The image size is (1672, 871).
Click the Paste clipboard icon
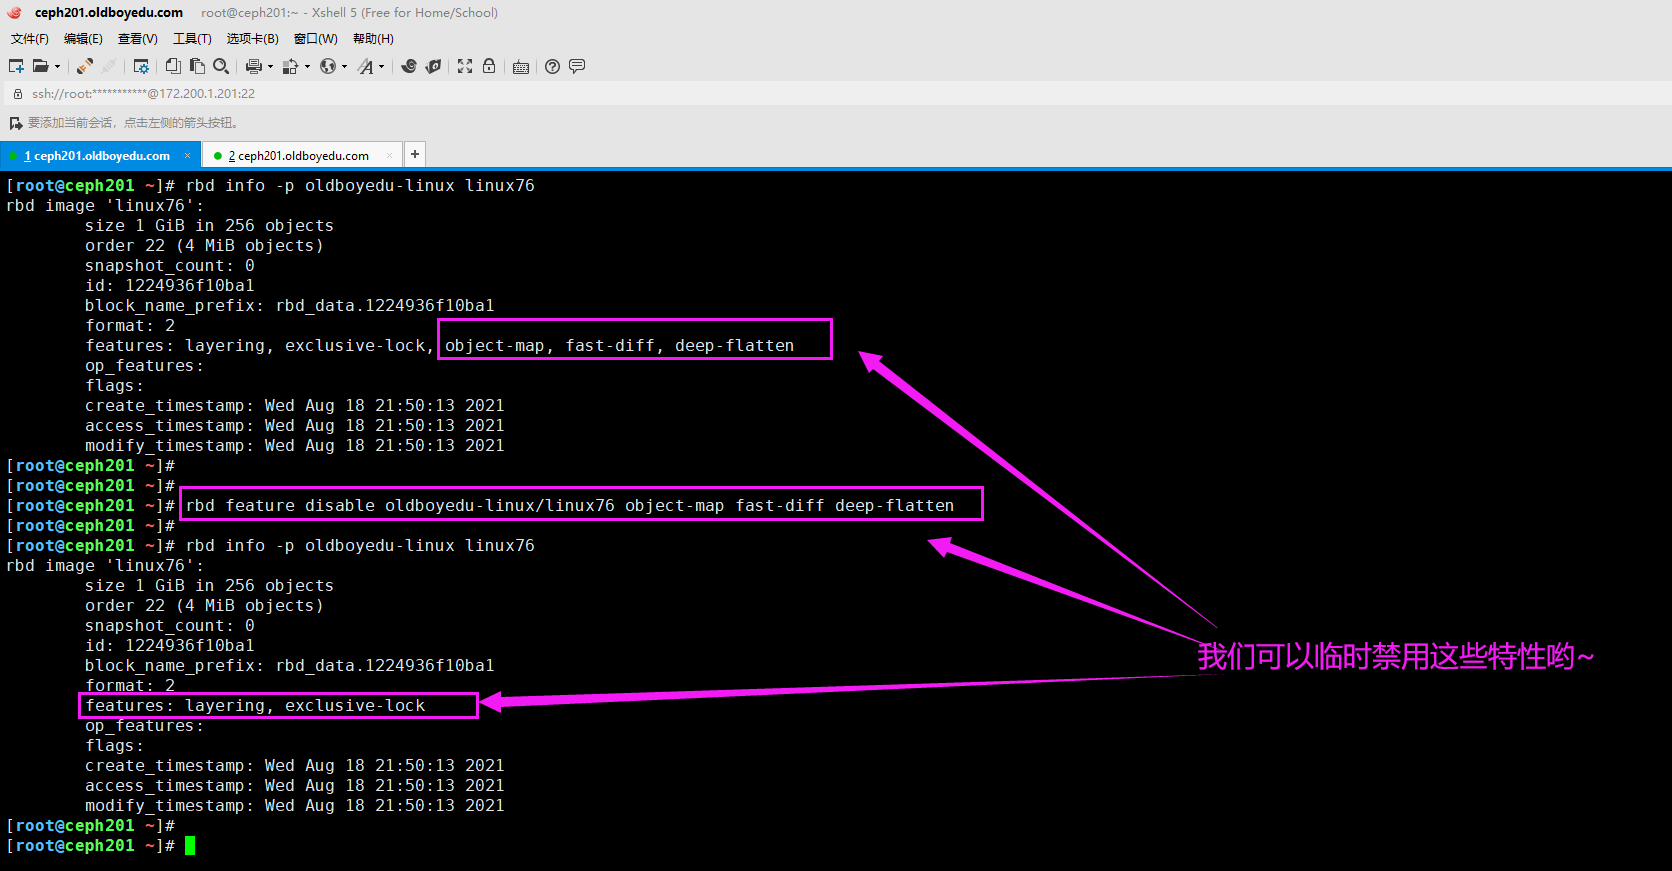(x=197, y=66)
